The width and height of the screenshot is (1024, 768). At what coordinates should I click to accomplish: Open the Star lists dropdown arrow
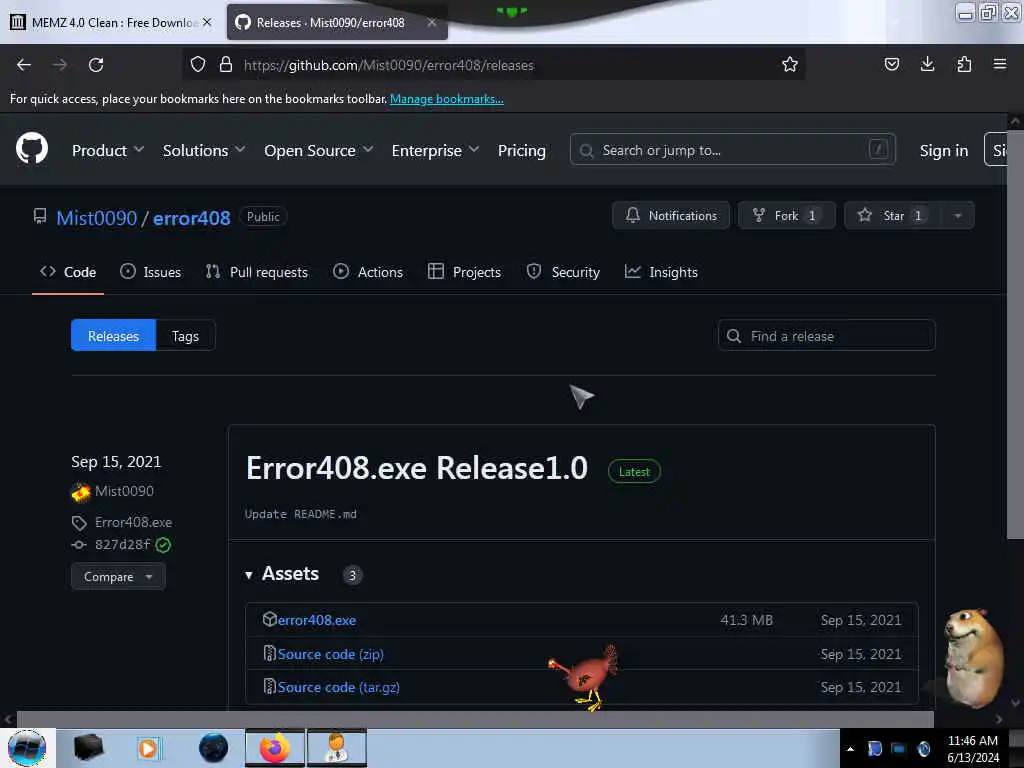(957, 216)
